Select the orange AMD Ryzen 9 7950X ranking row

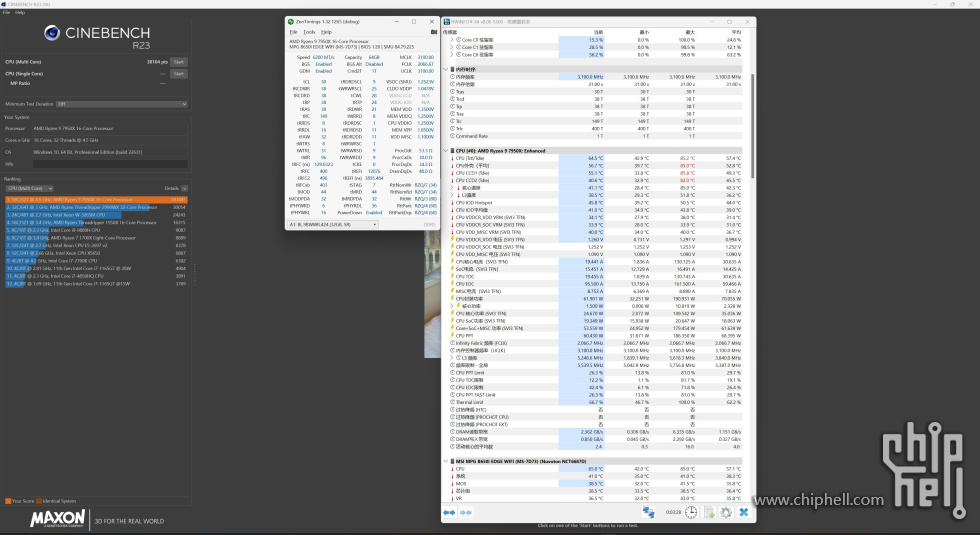[96, 200]
